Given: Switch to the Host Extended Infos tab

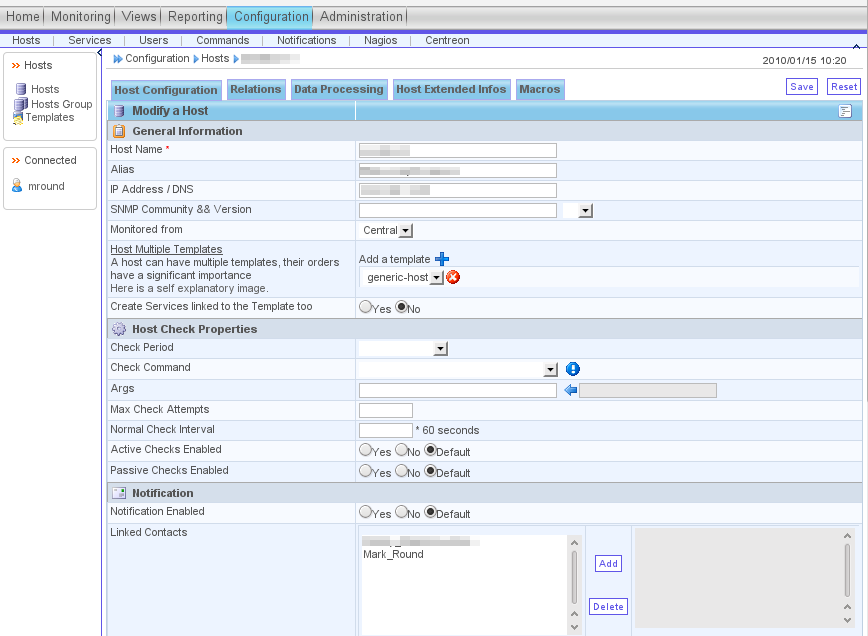Looking at the screenshot, I should pyautogui.click(x=451, y=89).
